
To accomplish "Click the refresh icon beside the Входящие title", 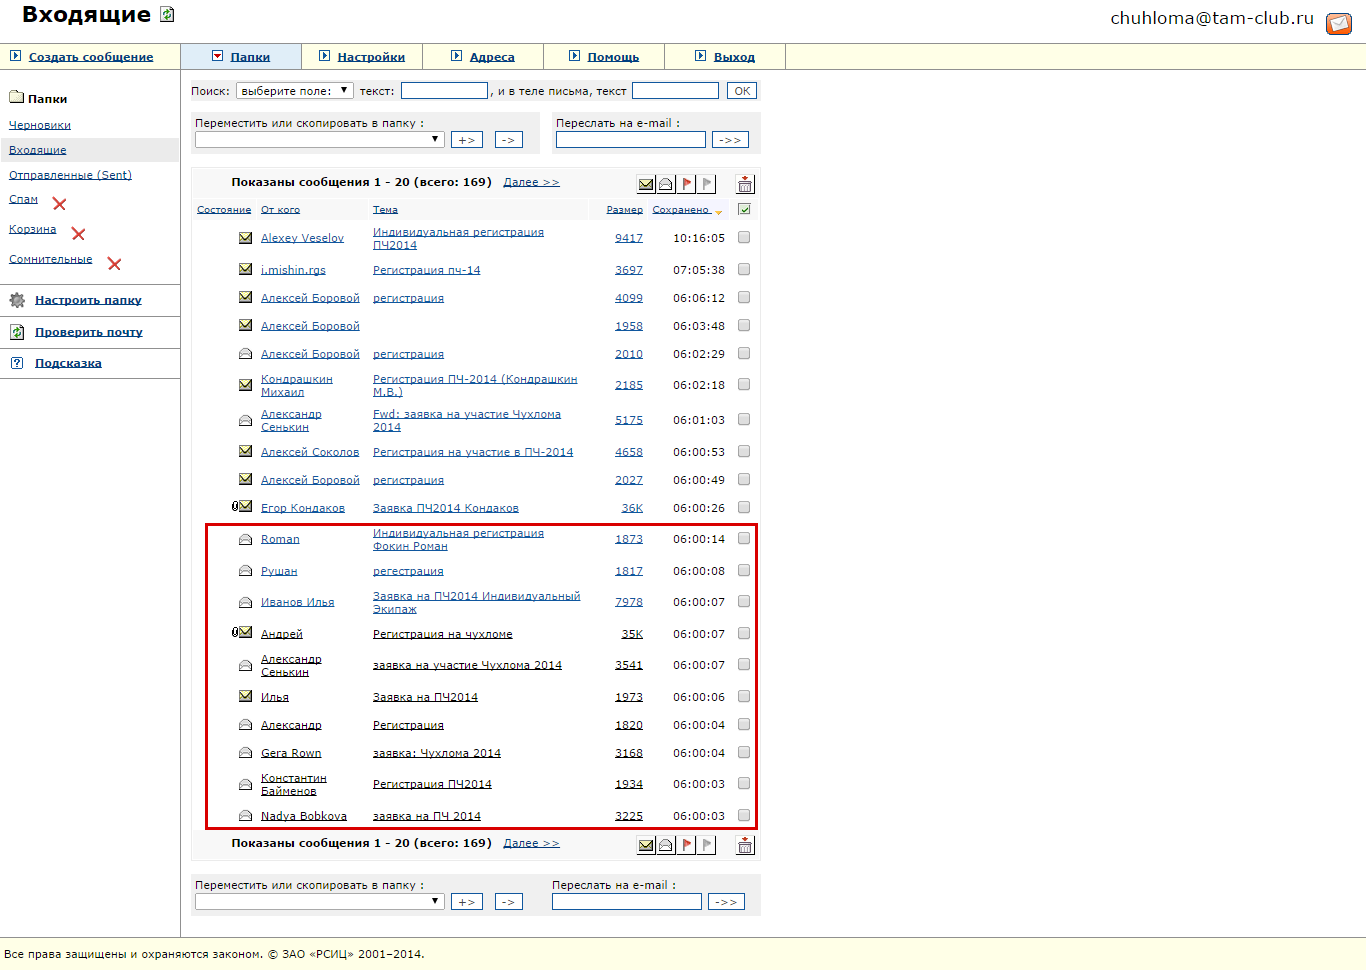I will [167, 15].
